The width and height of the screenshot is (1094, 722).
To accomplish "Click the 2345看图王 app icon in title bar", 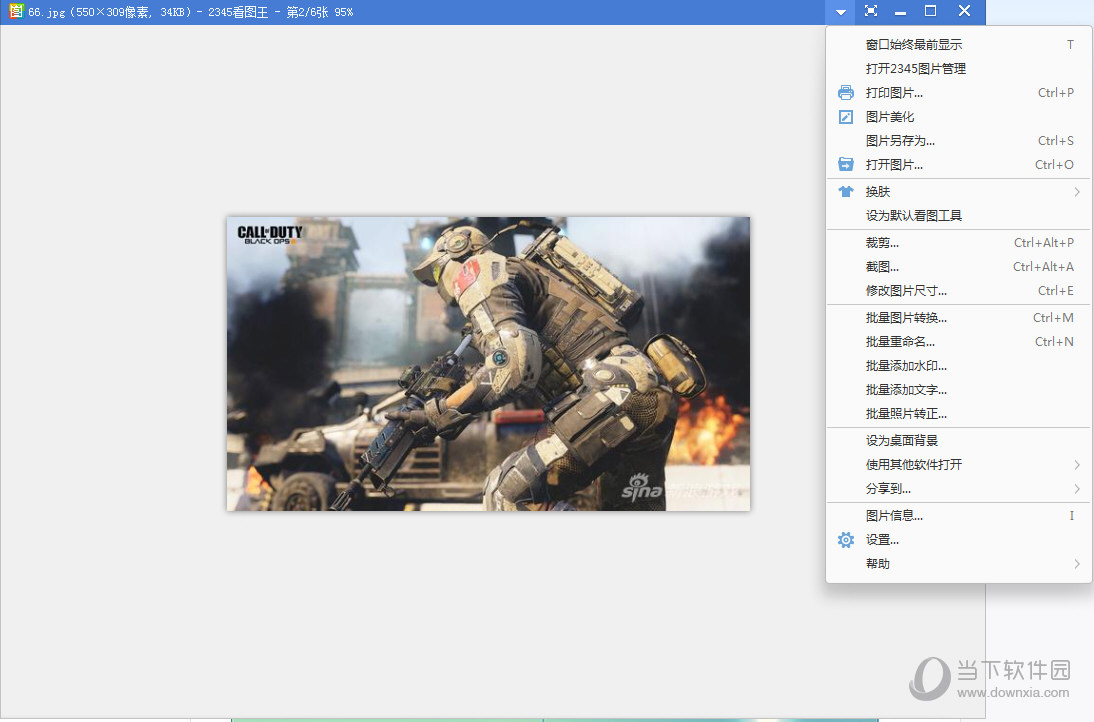I will (x=15, y=10).
